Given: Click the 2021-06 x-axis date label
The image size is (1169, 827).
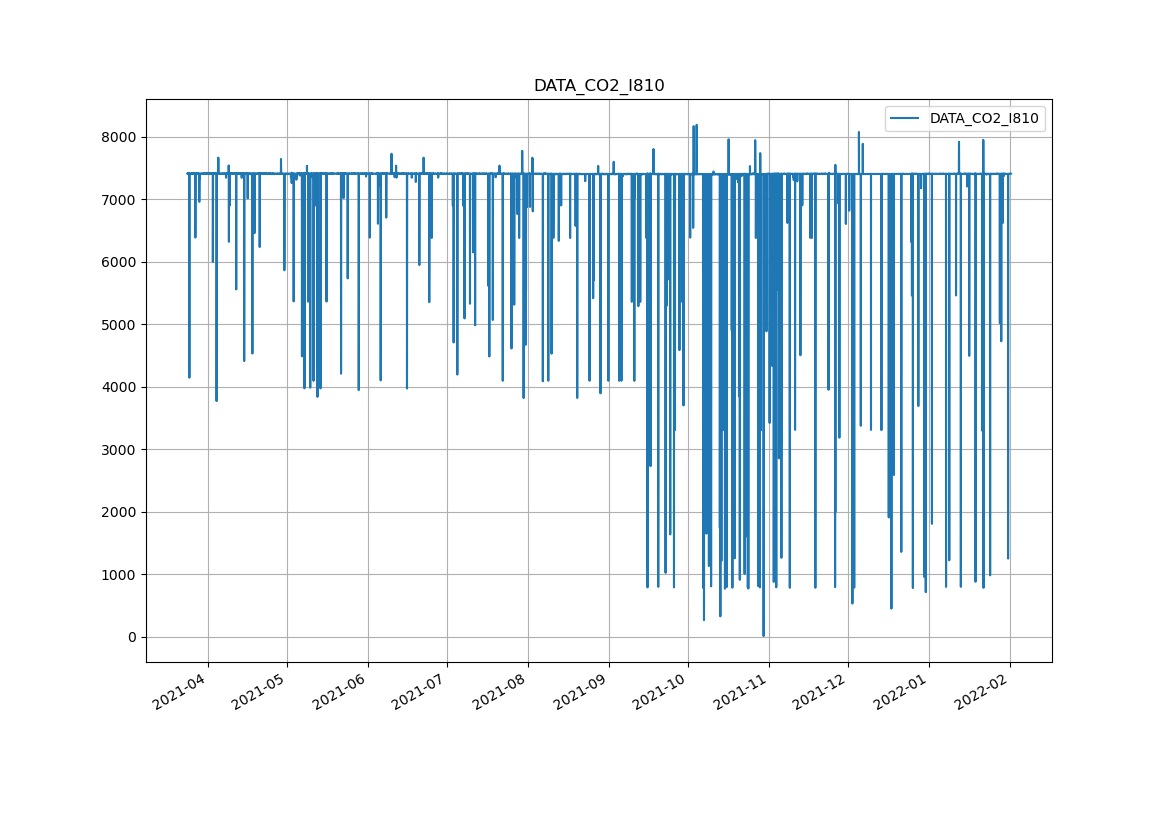Looking at the screenshot, I should point(343,690).
